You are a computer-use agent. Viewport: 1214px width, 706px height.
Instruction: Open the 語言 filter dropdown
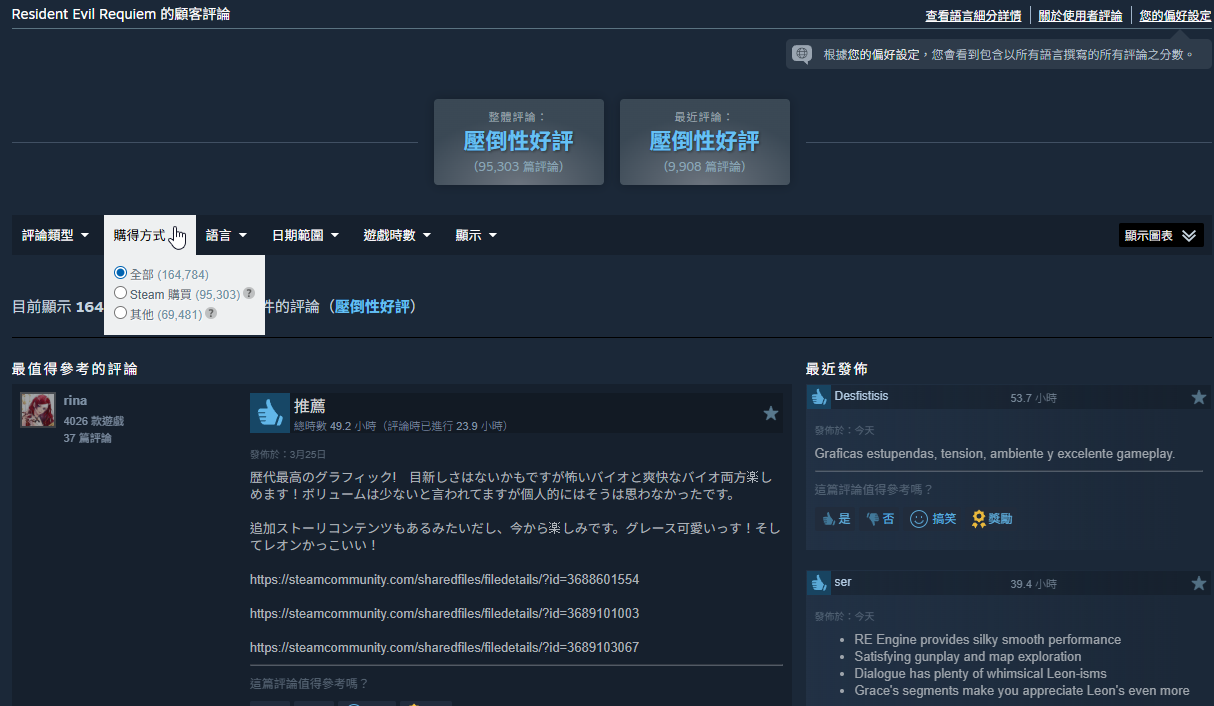point(226,234)
